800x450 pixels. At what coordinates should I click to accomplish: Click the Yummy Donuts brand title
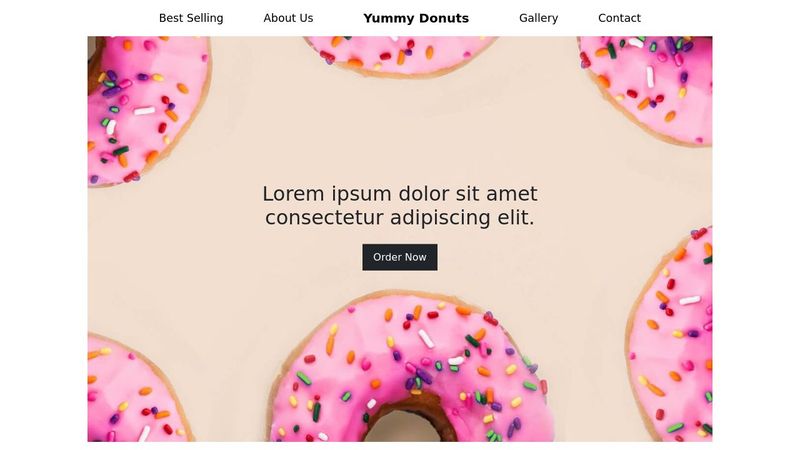[x=416, y=18]
